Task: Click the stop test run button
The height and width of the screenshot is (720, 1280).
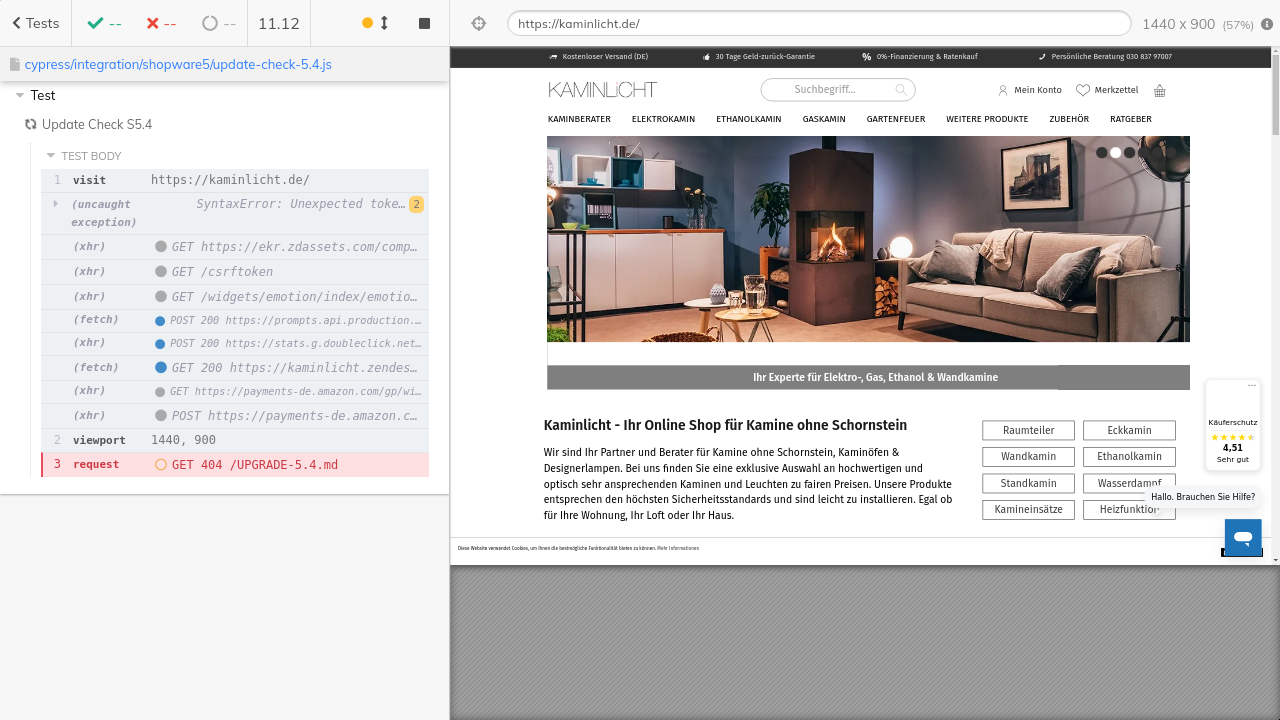Action: [424, 23]
